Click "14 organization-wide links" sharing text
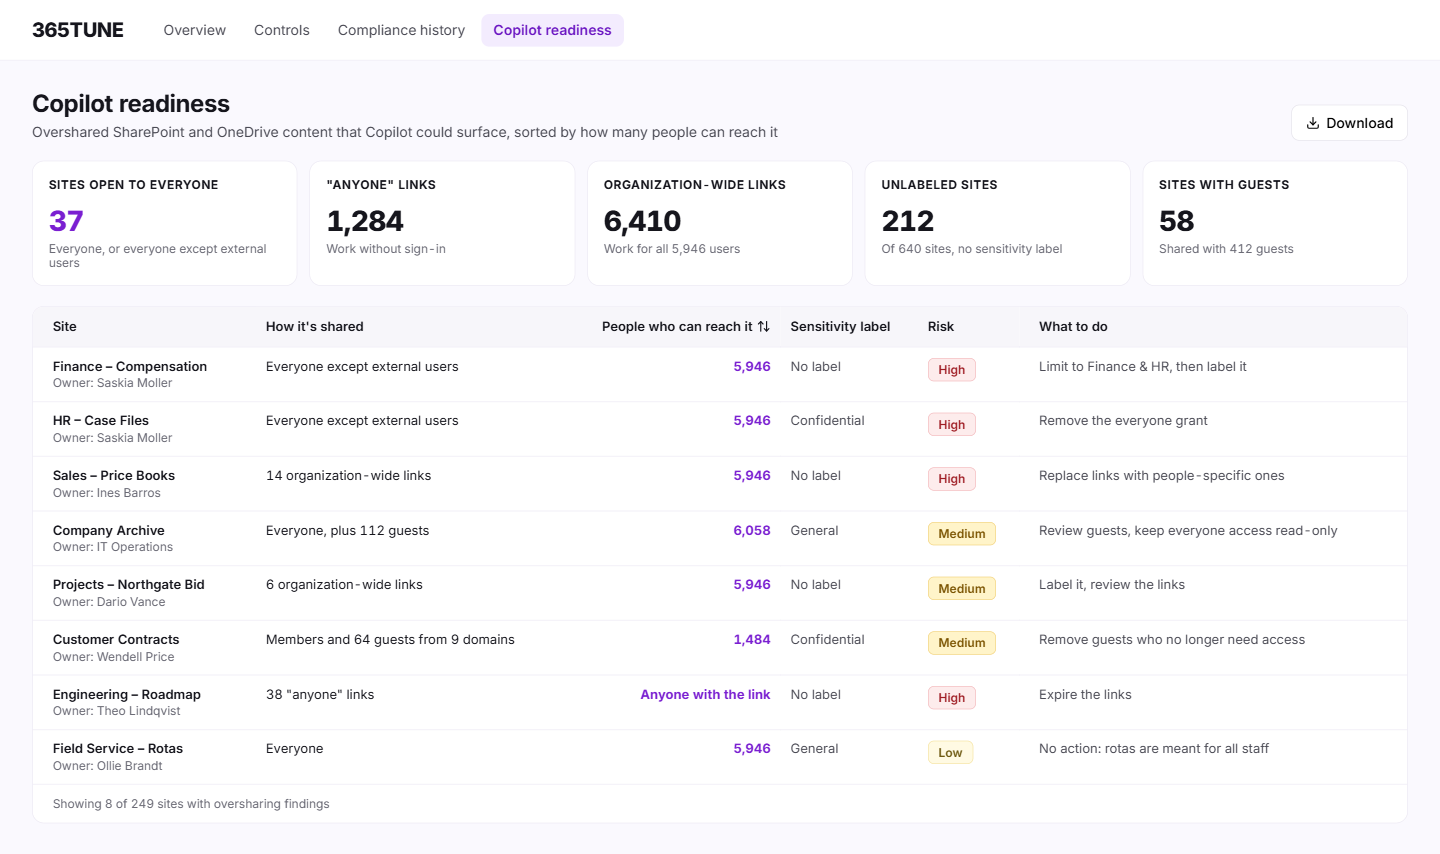This screenshot has width=1440, height=854. (x=348, y=476)
